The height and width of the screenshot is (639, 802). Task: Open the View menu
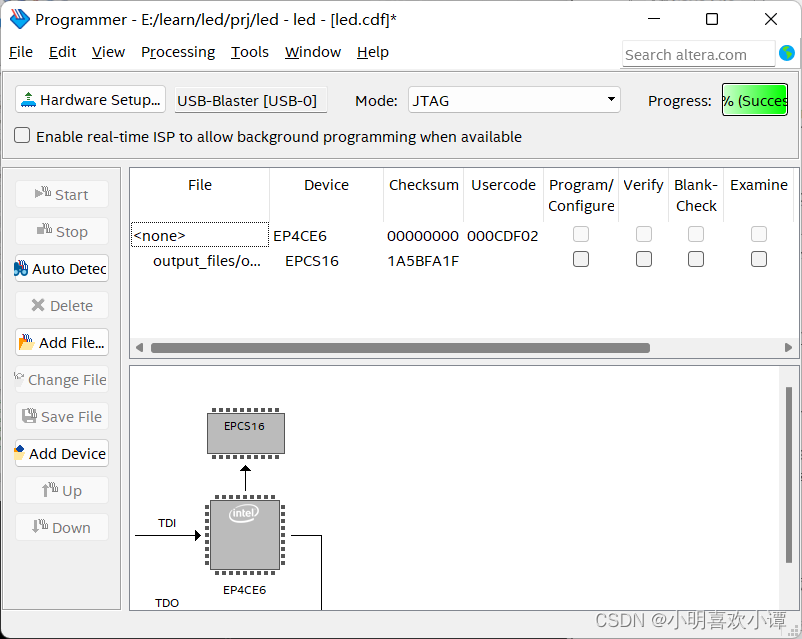click(108, 52)
